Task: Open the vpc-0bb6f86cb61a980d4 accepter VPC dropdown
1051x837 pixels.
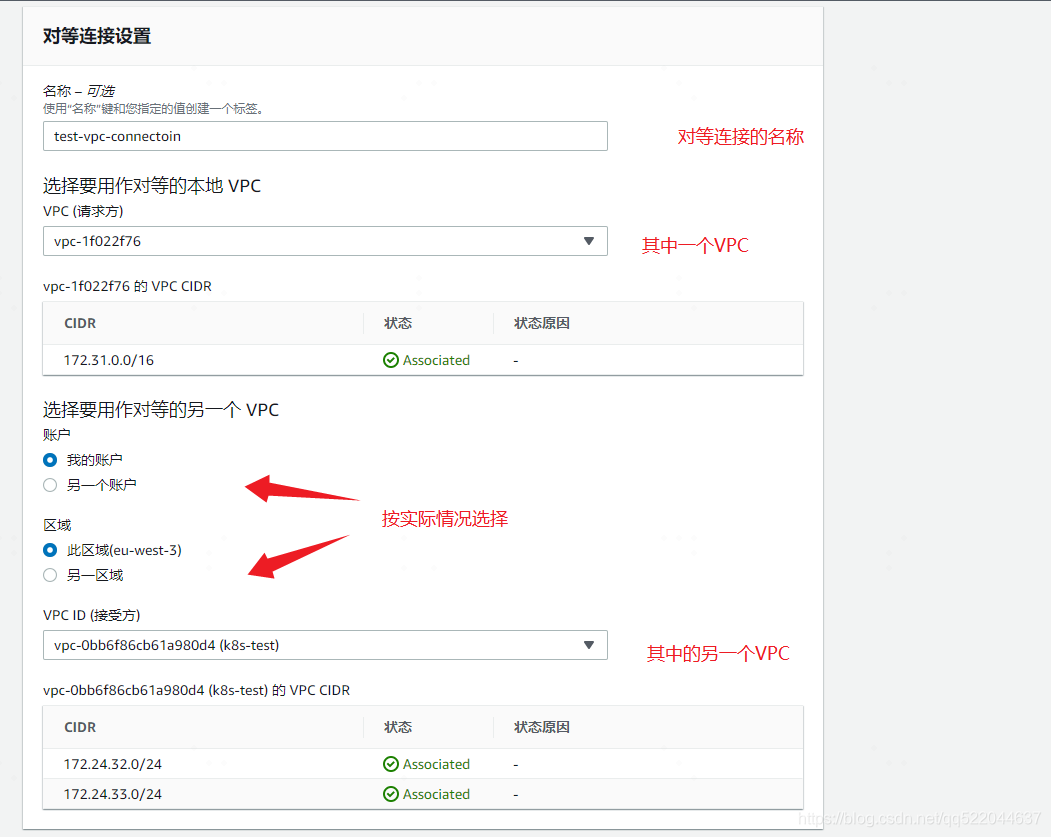Action: 325,645
